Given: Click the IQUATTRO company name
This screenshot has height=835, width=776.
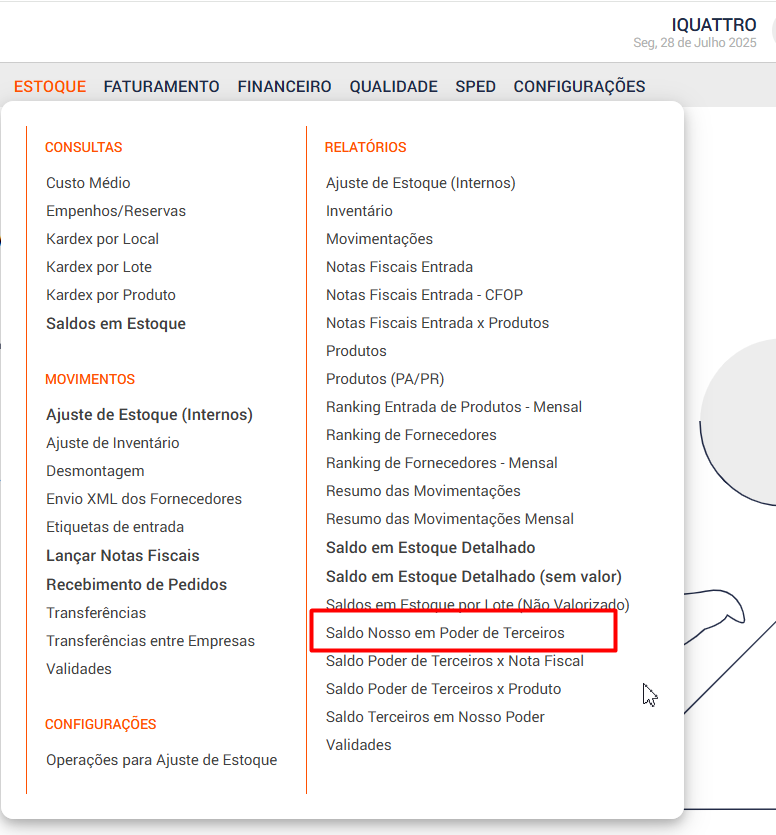Looking at the screenshot, I should click(714, 24).
